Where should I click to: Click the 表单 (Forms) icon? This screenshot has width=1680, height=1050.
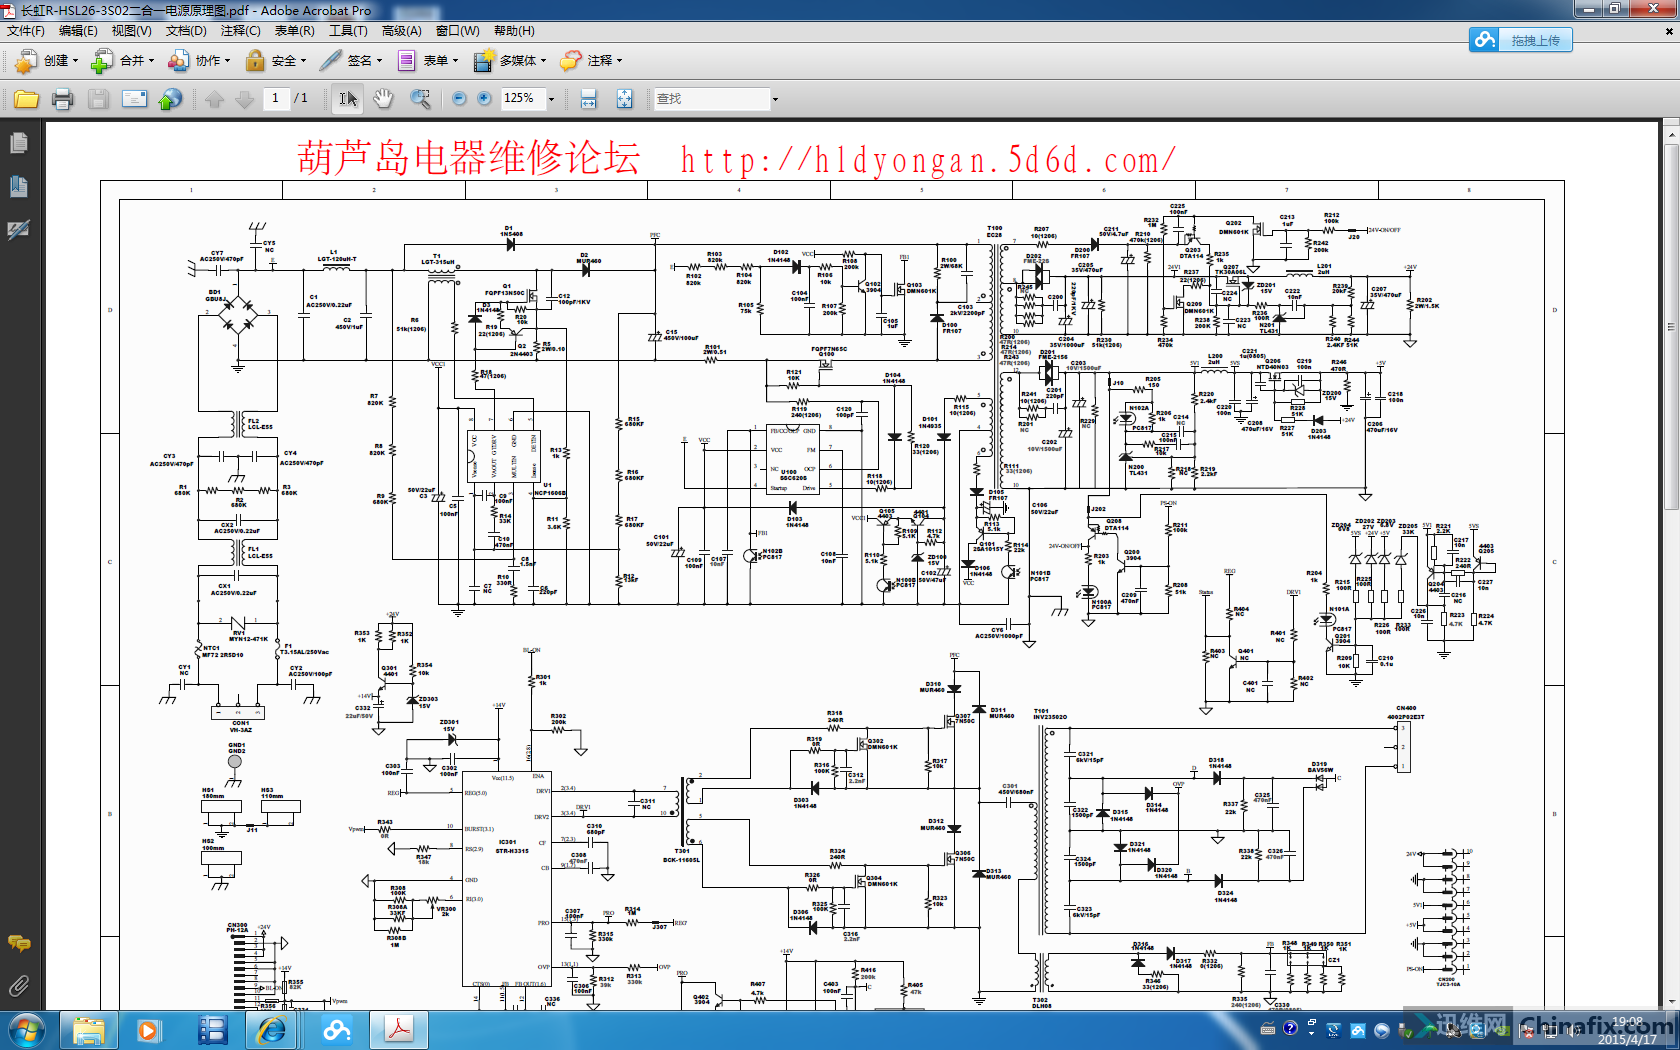coord(407,61)
